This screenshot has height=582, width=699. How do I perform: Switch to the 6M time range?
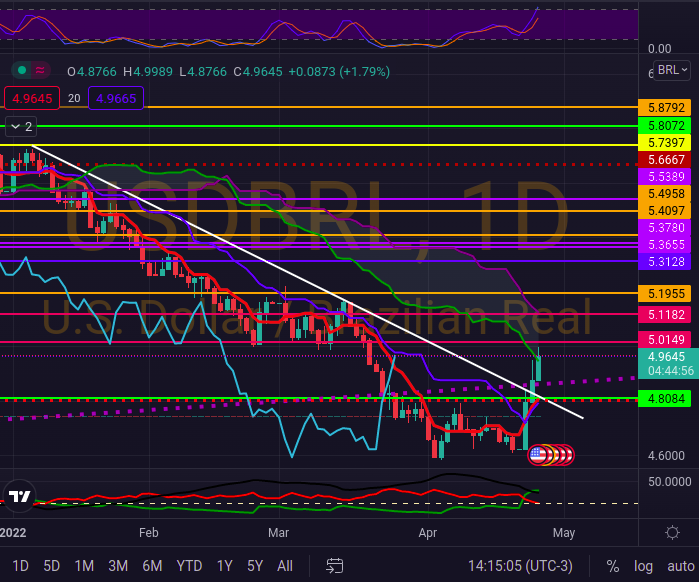152,566
